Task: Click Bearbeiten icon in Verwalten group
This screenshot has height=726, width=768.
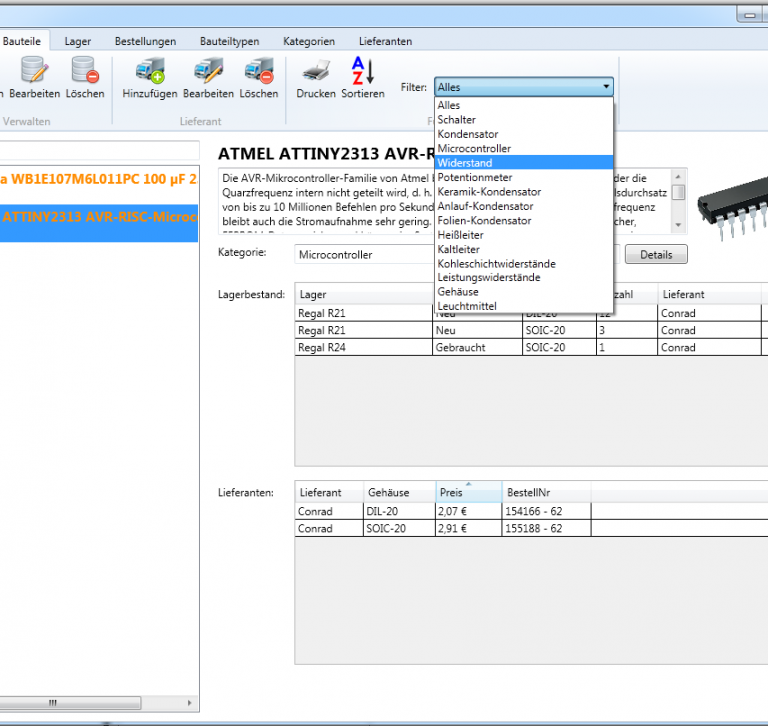Action: [x=35, y=71]
